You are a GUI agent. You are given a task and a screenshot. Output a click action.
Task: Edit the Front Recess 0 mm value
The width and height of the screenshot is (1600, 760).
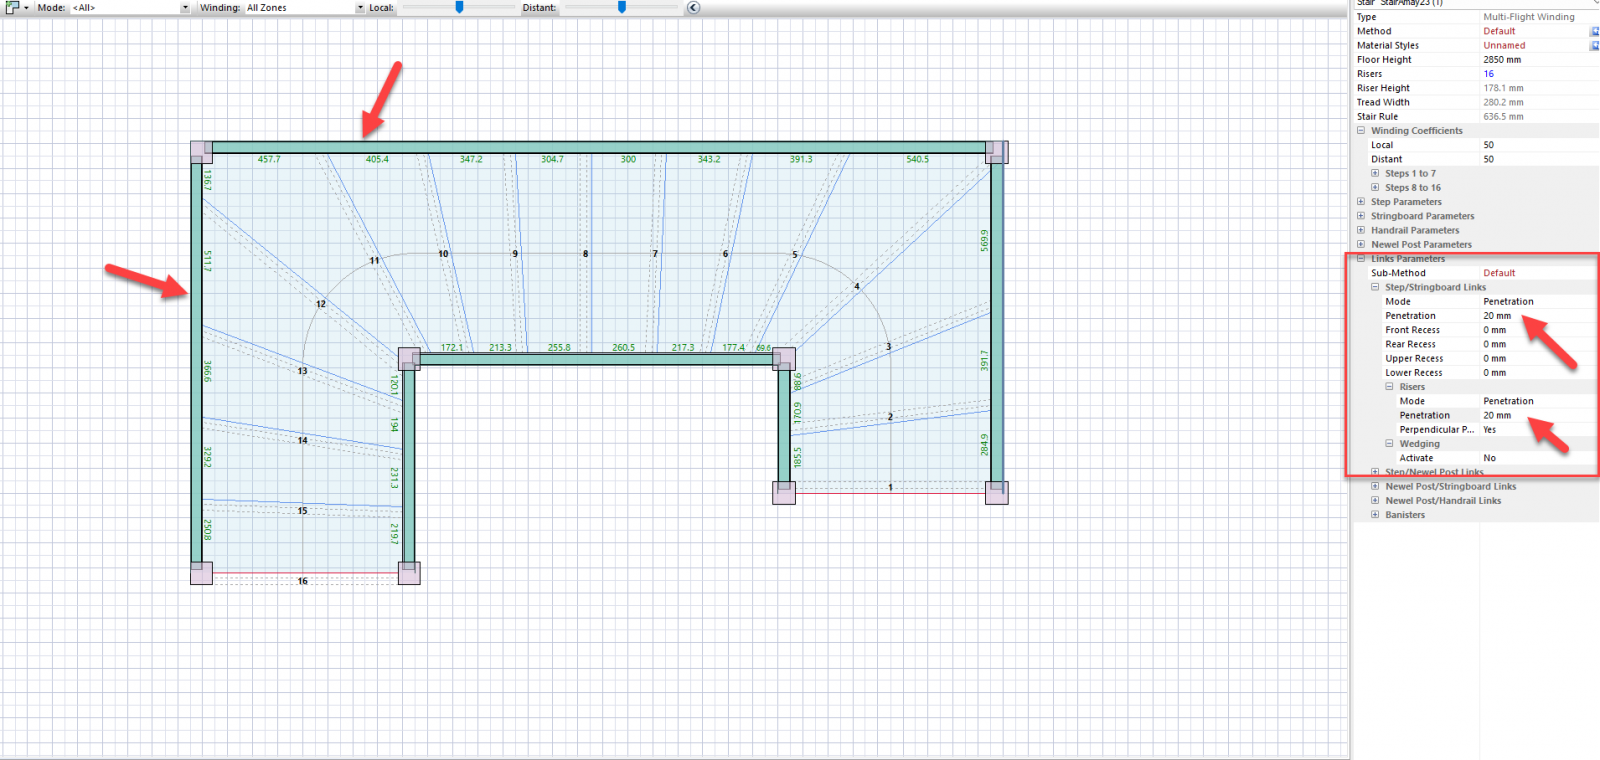point(1494,330)
